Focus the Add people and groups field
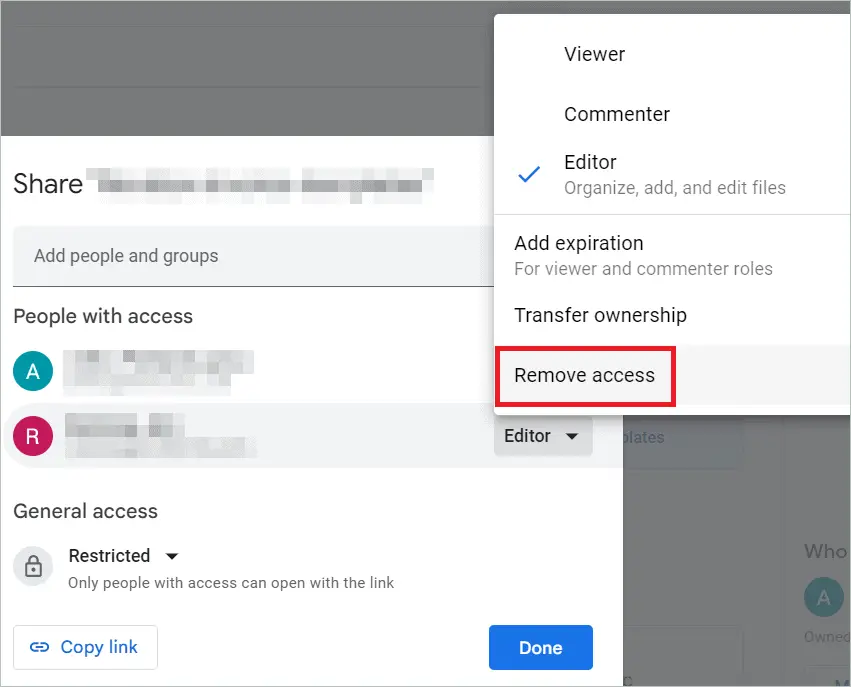The width and height of the screenshot is (851, 687). pyautogui.click(x=250, y=256)
